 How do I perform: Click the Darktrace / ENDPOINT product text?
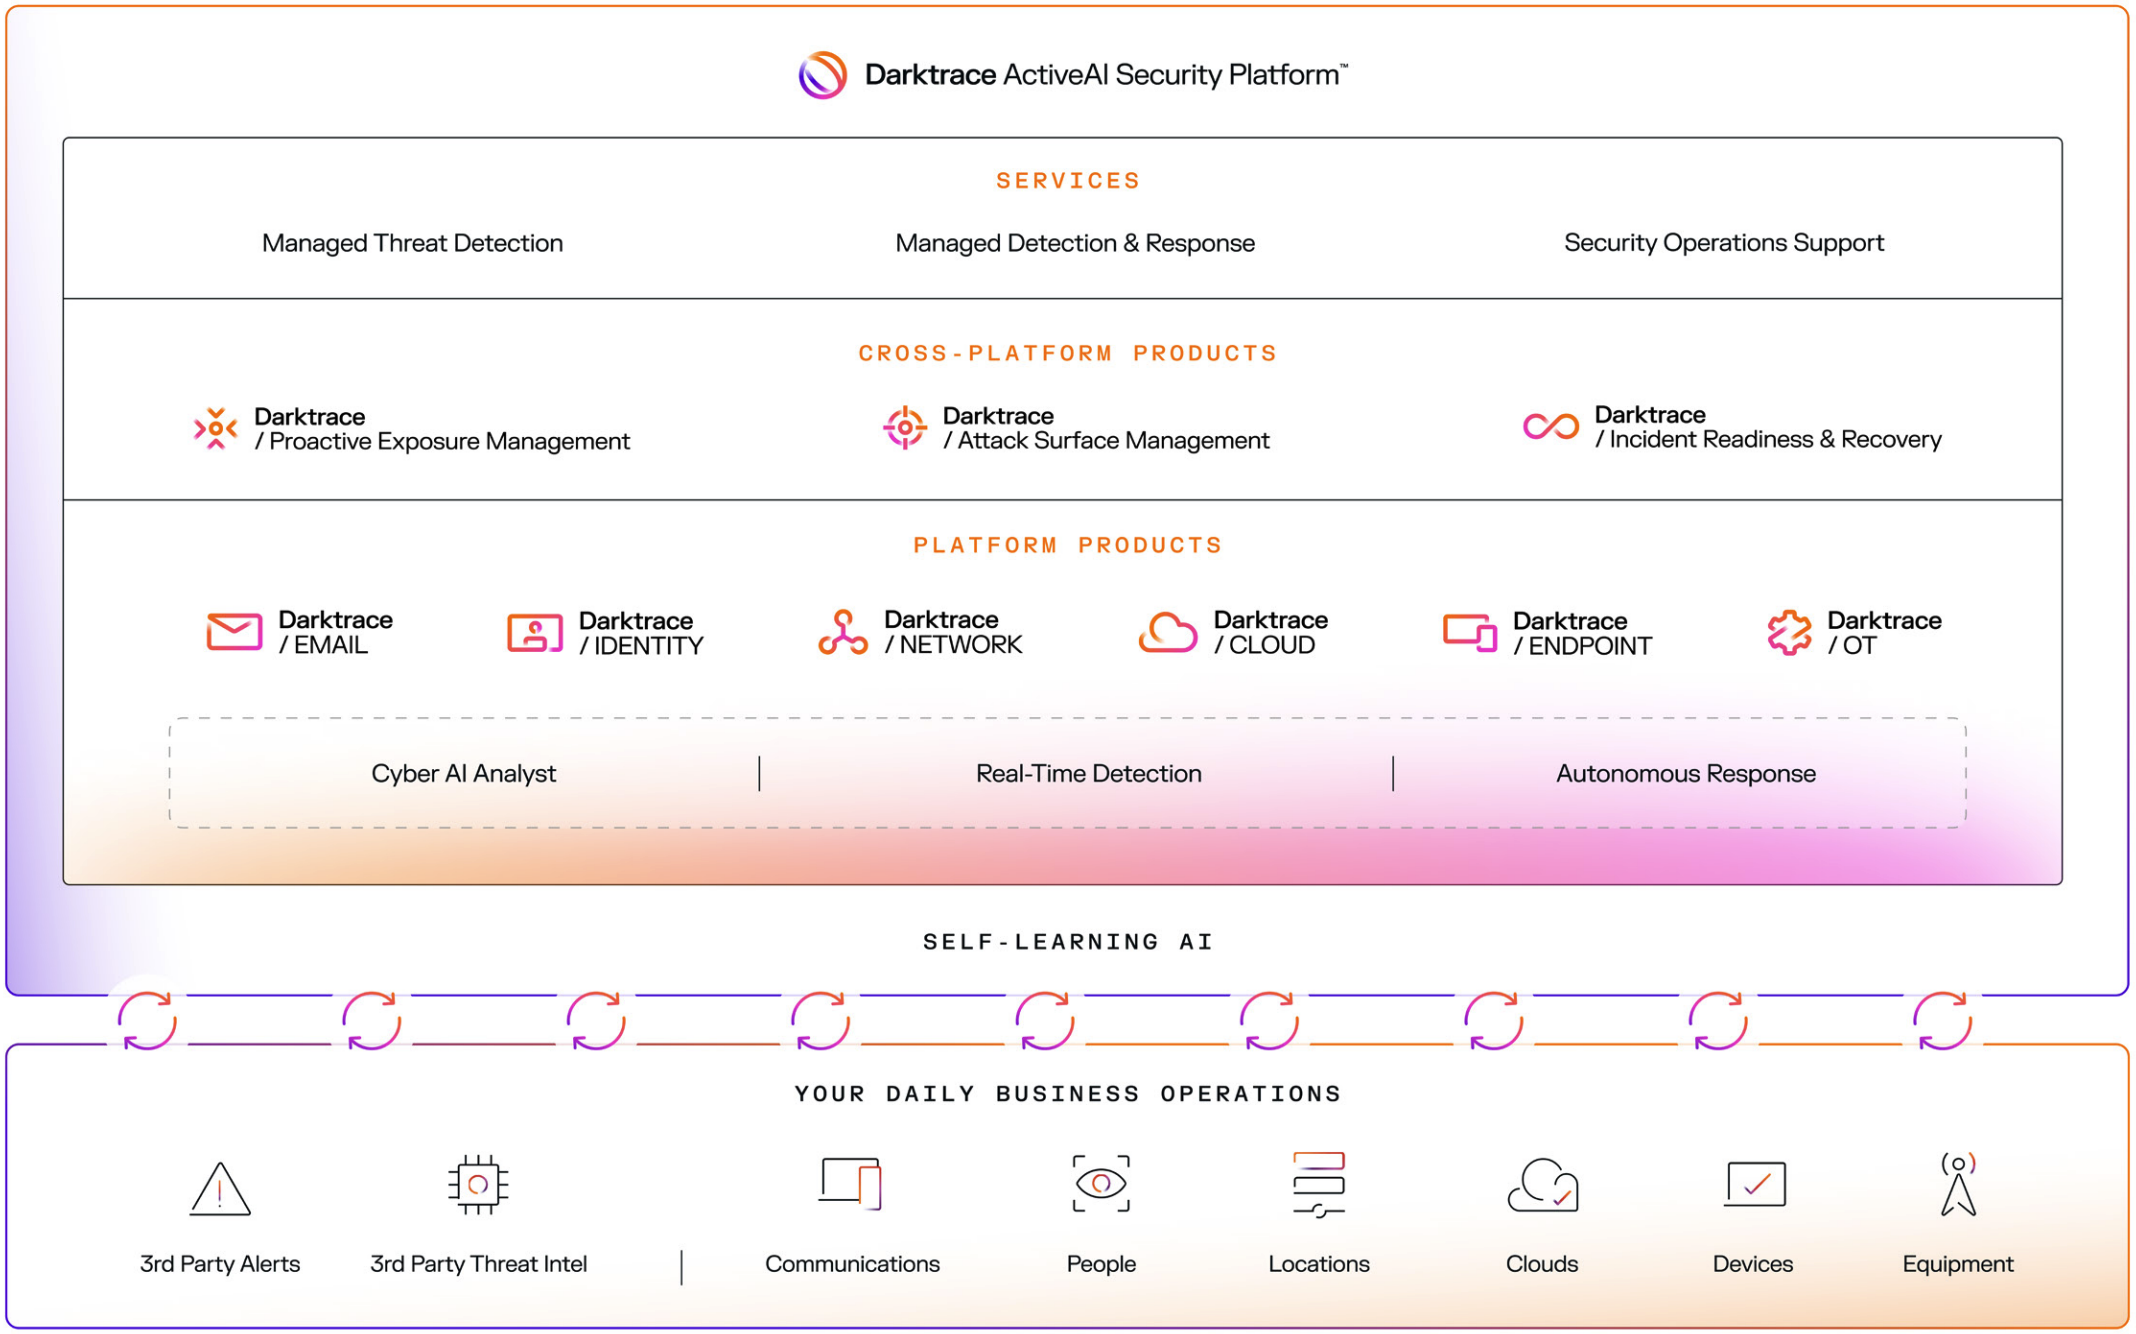1582,634
